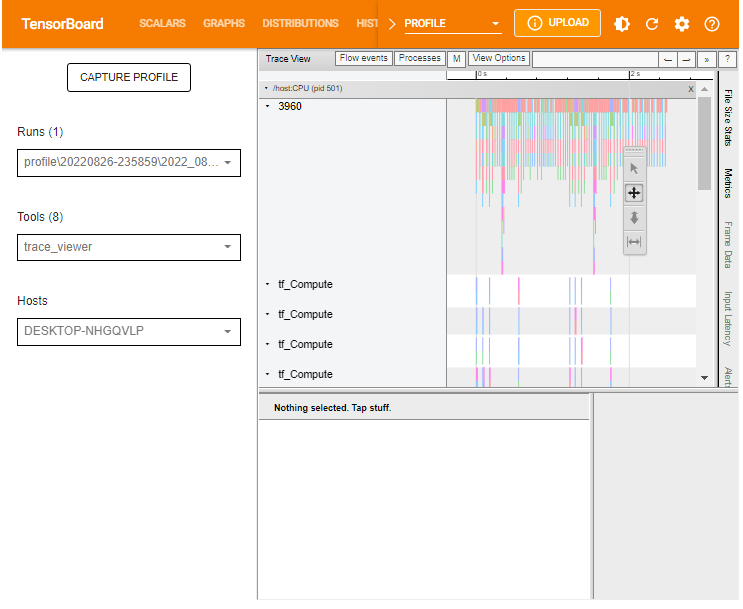Switch to the DISTRIBUTIONS tab
This screenshot has height=609, width=743.
click(x=300, y=23)
